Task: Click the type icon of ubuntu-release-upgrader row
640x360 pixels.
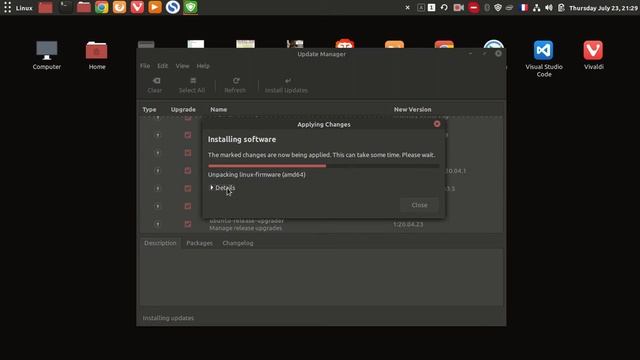Action: click(x=158, y=224)
